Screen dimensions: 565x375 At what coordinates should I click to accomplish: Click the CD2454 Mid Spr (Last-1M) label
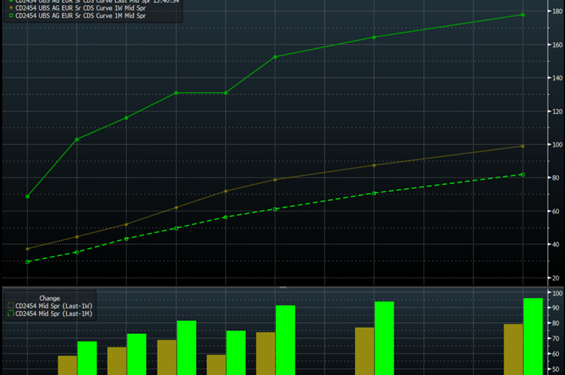click(x=54, y=314)
